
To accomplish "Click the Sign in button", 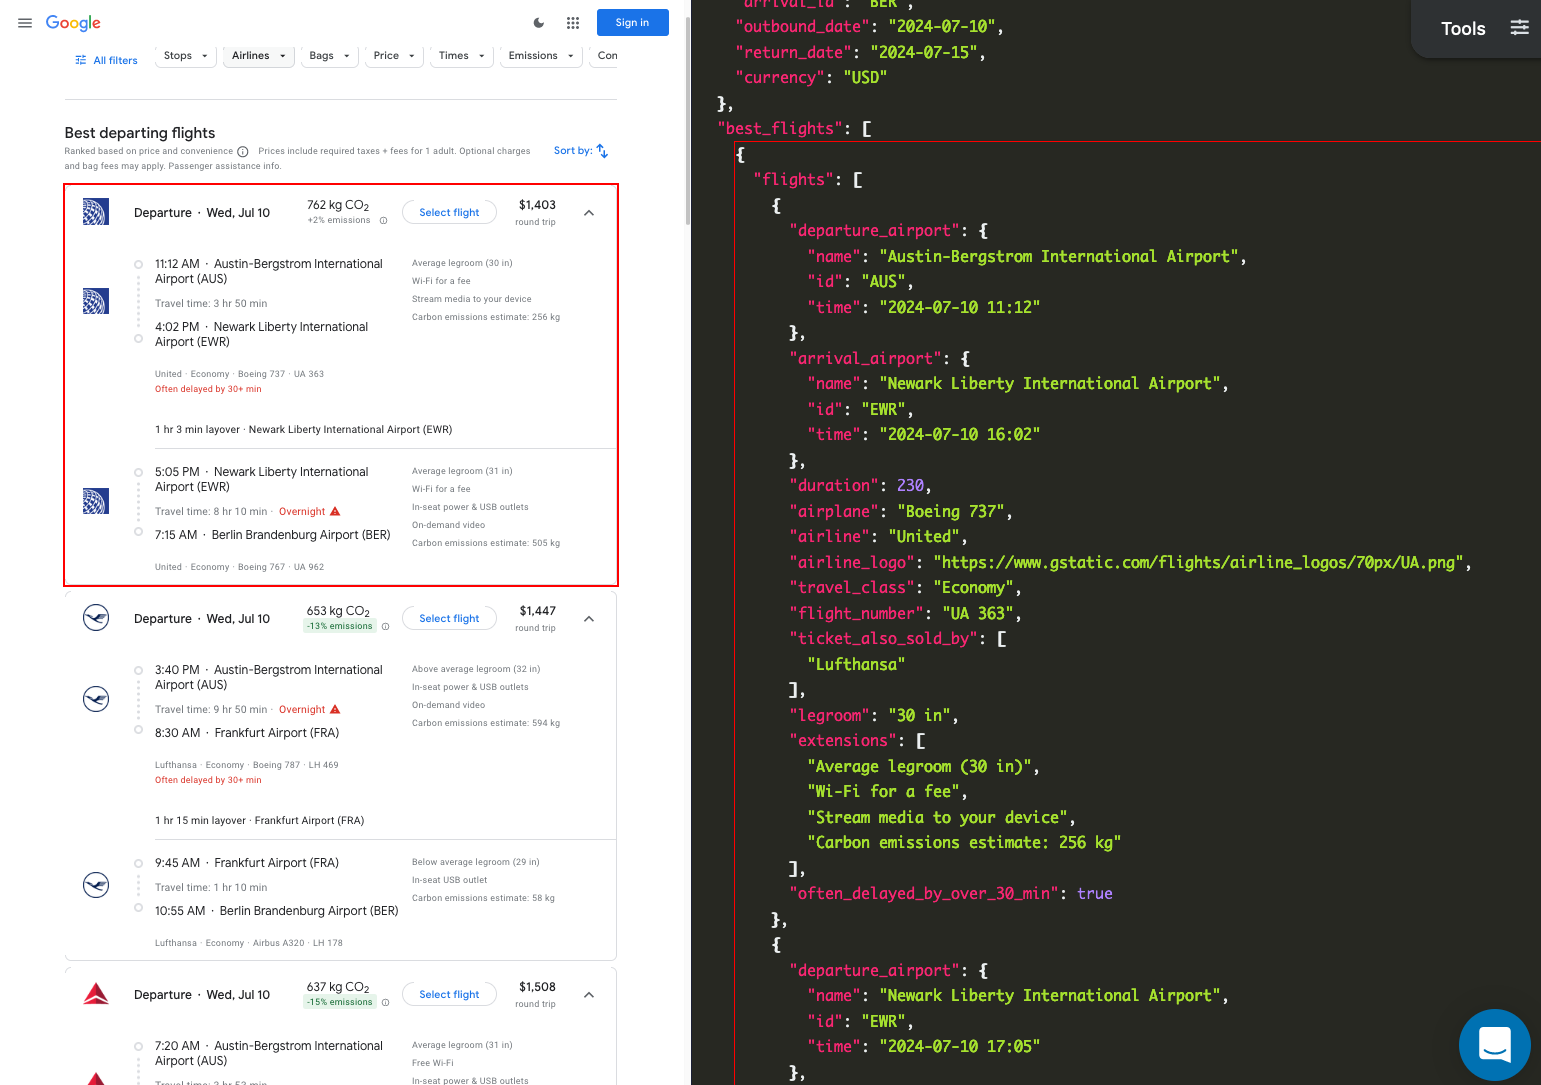I will 632,23.
